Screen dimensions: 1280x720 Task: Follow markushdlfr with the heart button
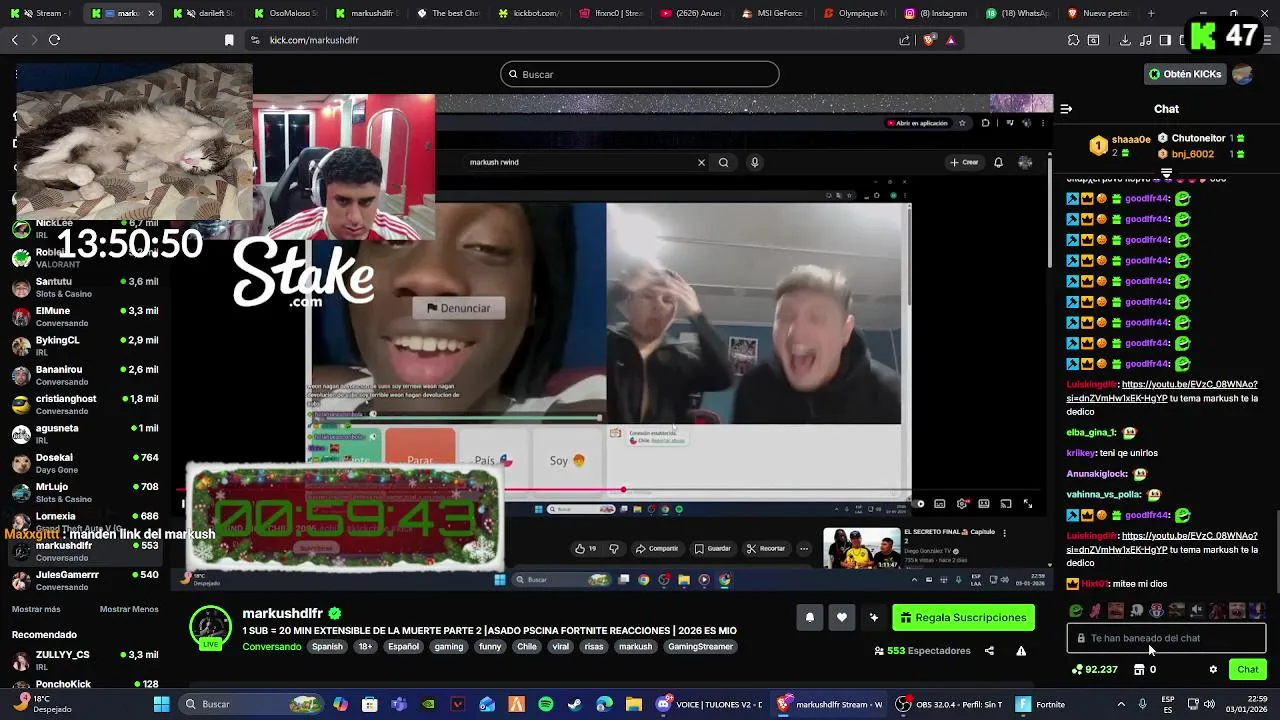point(842,618)
